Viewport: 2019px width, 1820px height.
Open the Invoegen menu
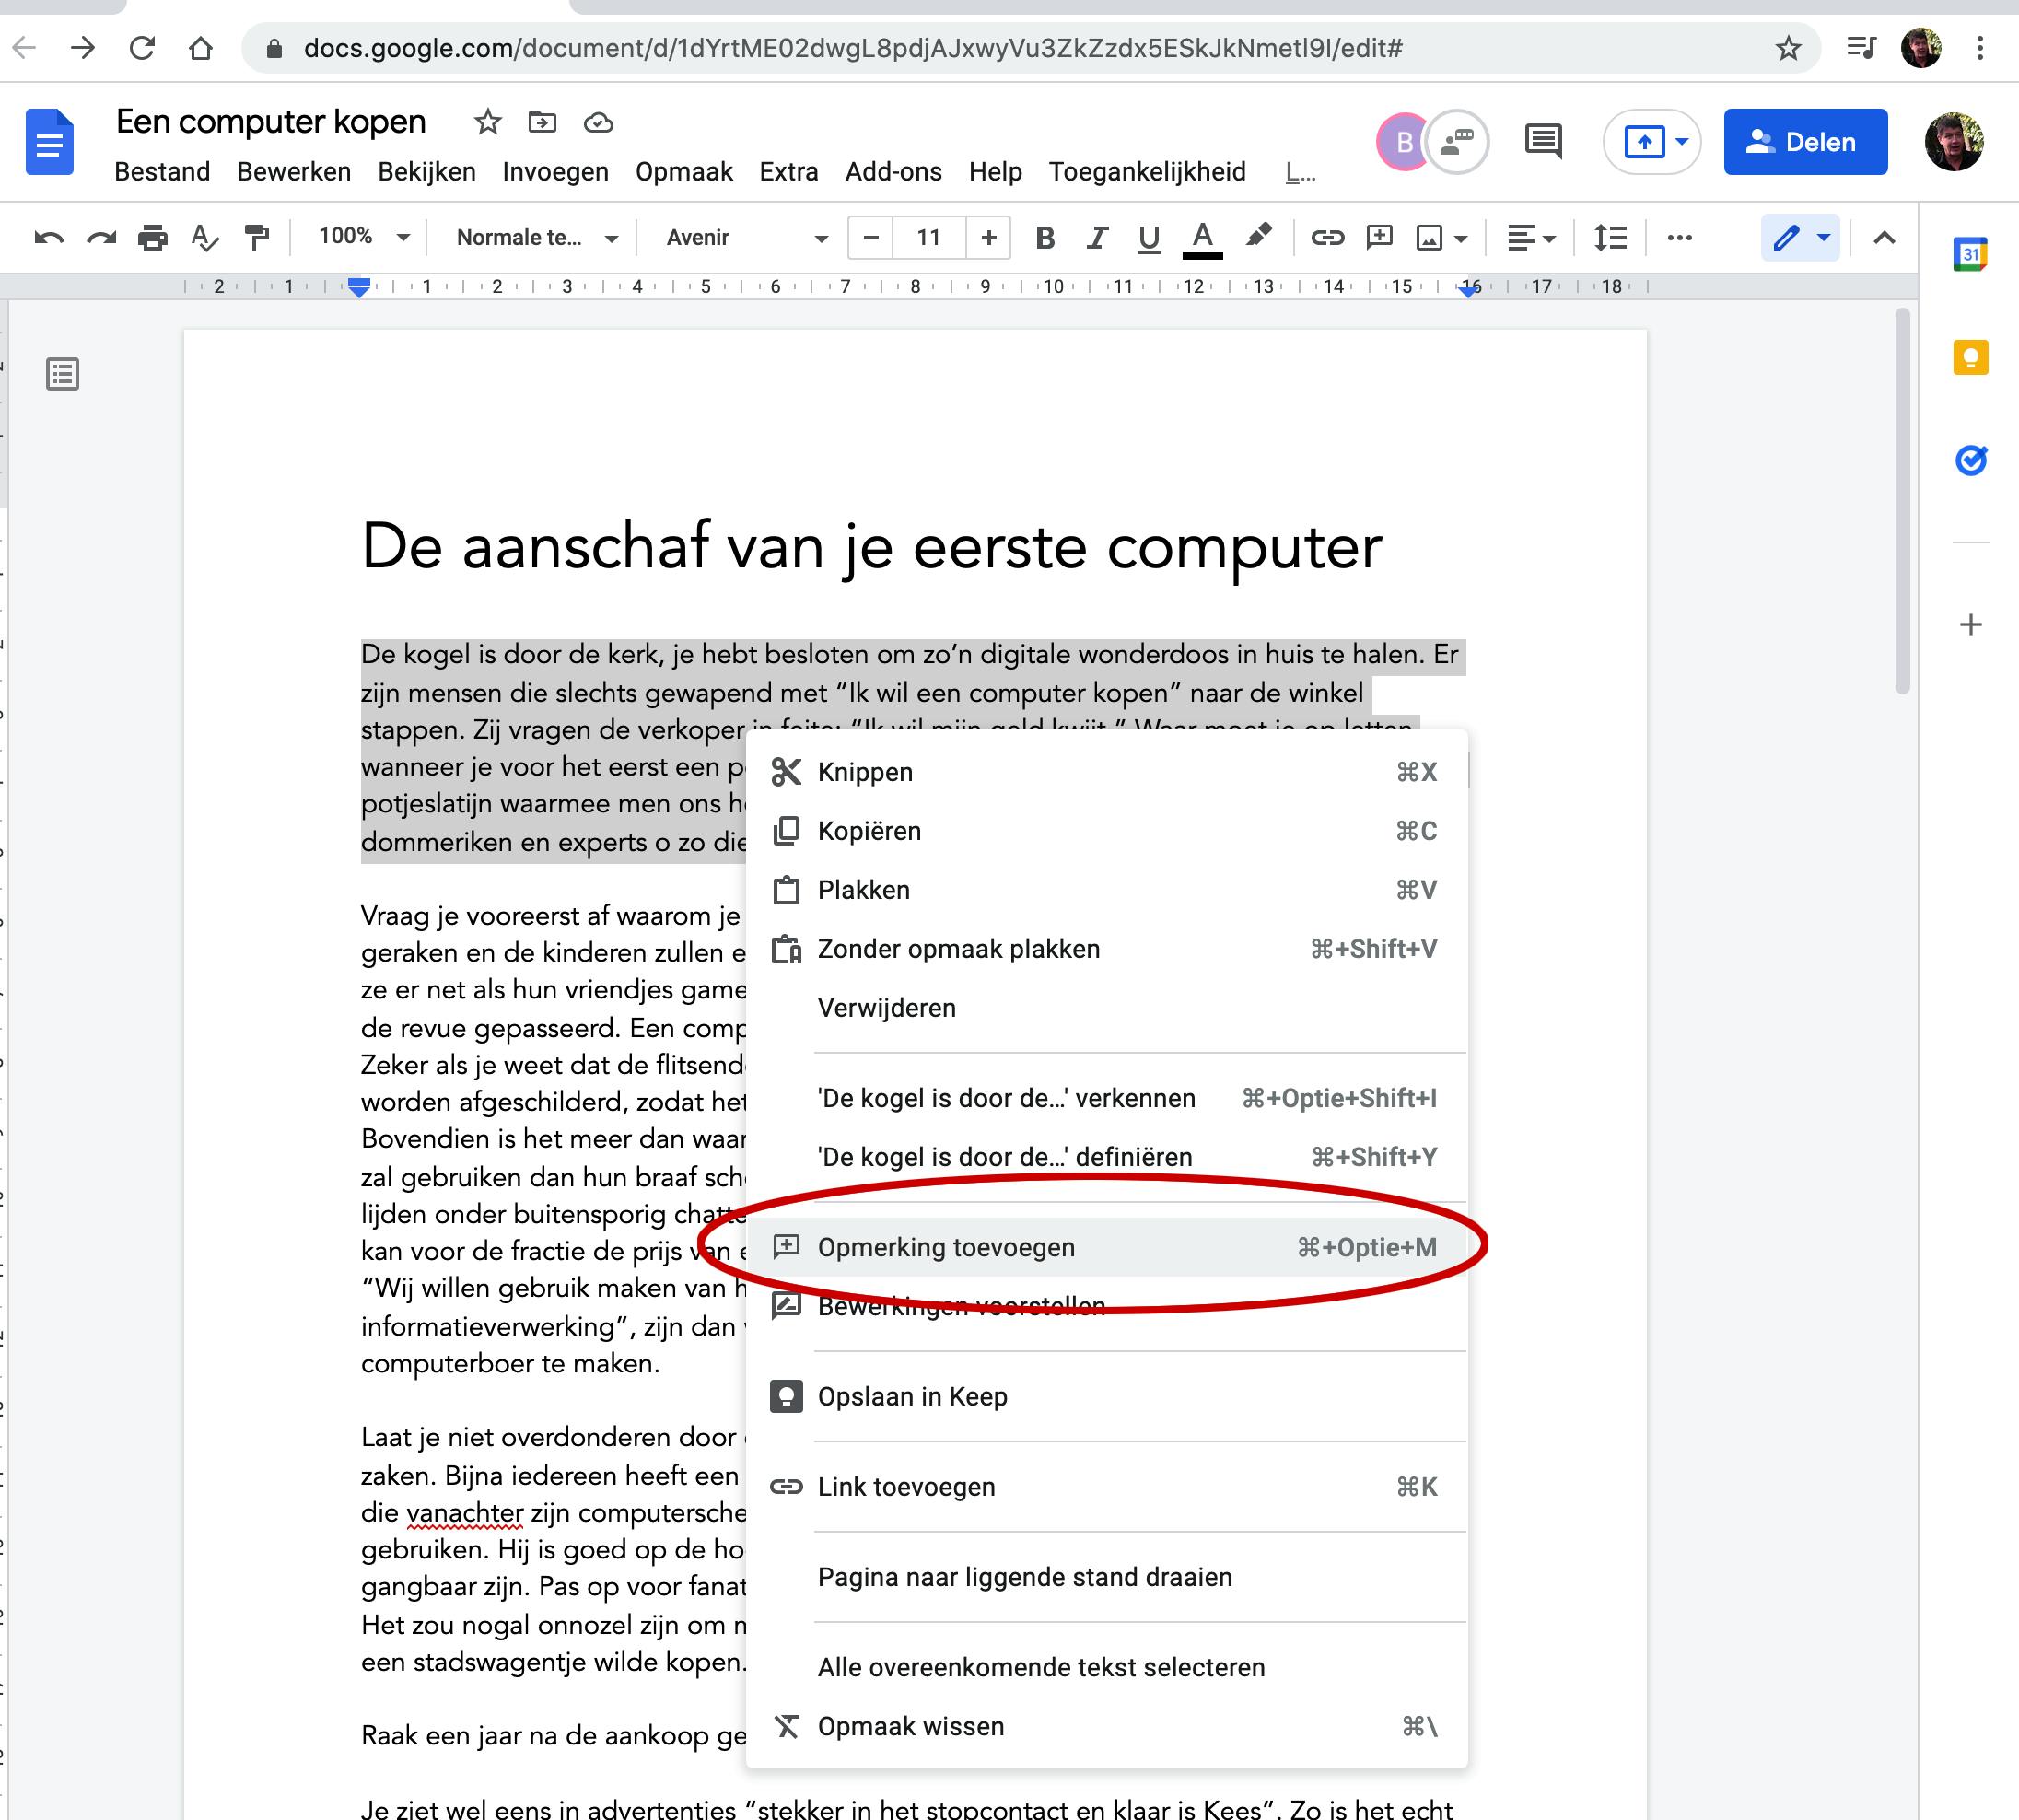pyautogui.click(x=555, y=172)
